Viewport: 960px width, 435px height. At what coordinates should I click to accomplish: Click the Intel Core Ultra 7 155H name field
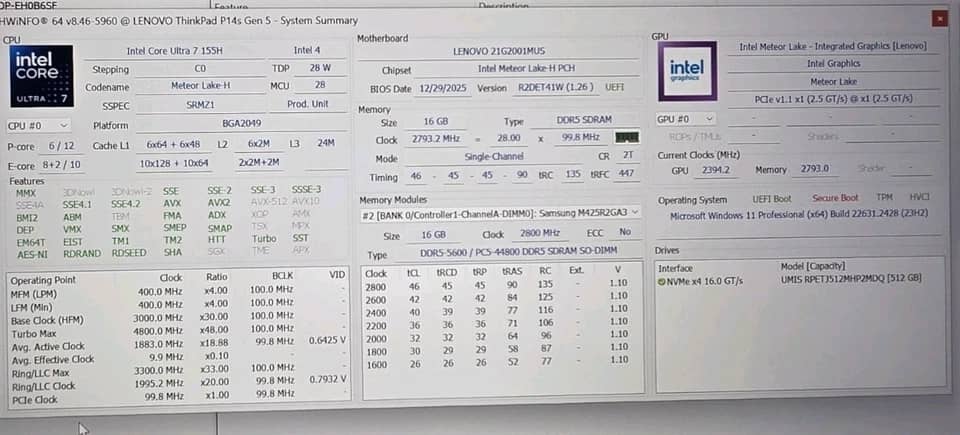[174, 51]
